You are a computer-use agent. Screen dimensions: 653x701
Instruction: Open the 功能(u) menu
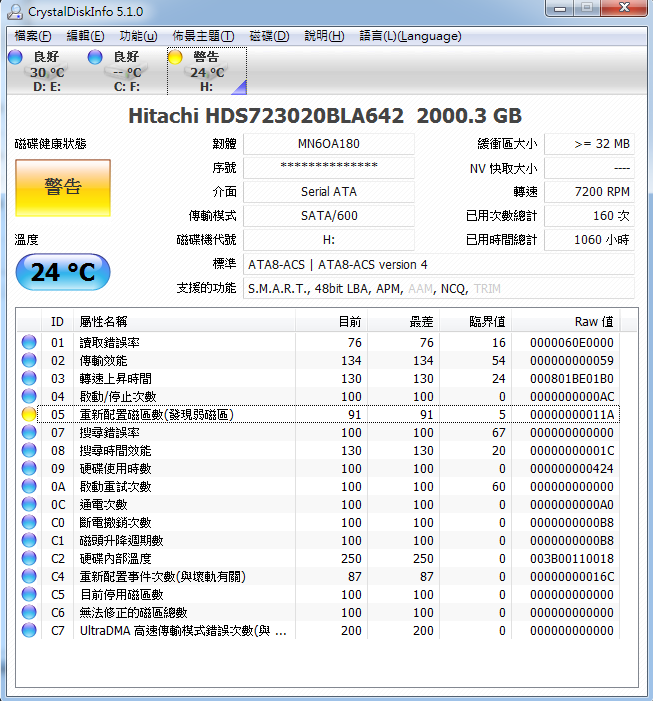138,36
